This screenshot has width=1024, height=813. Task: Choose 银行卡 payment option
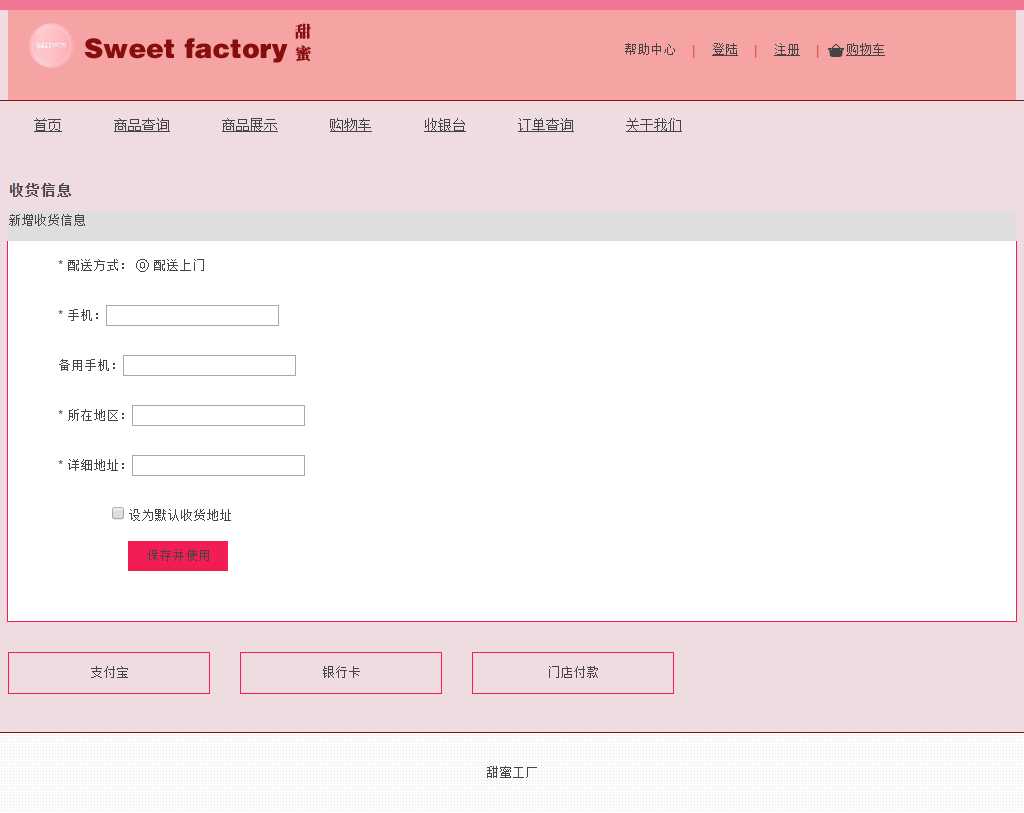click(341, 673)
